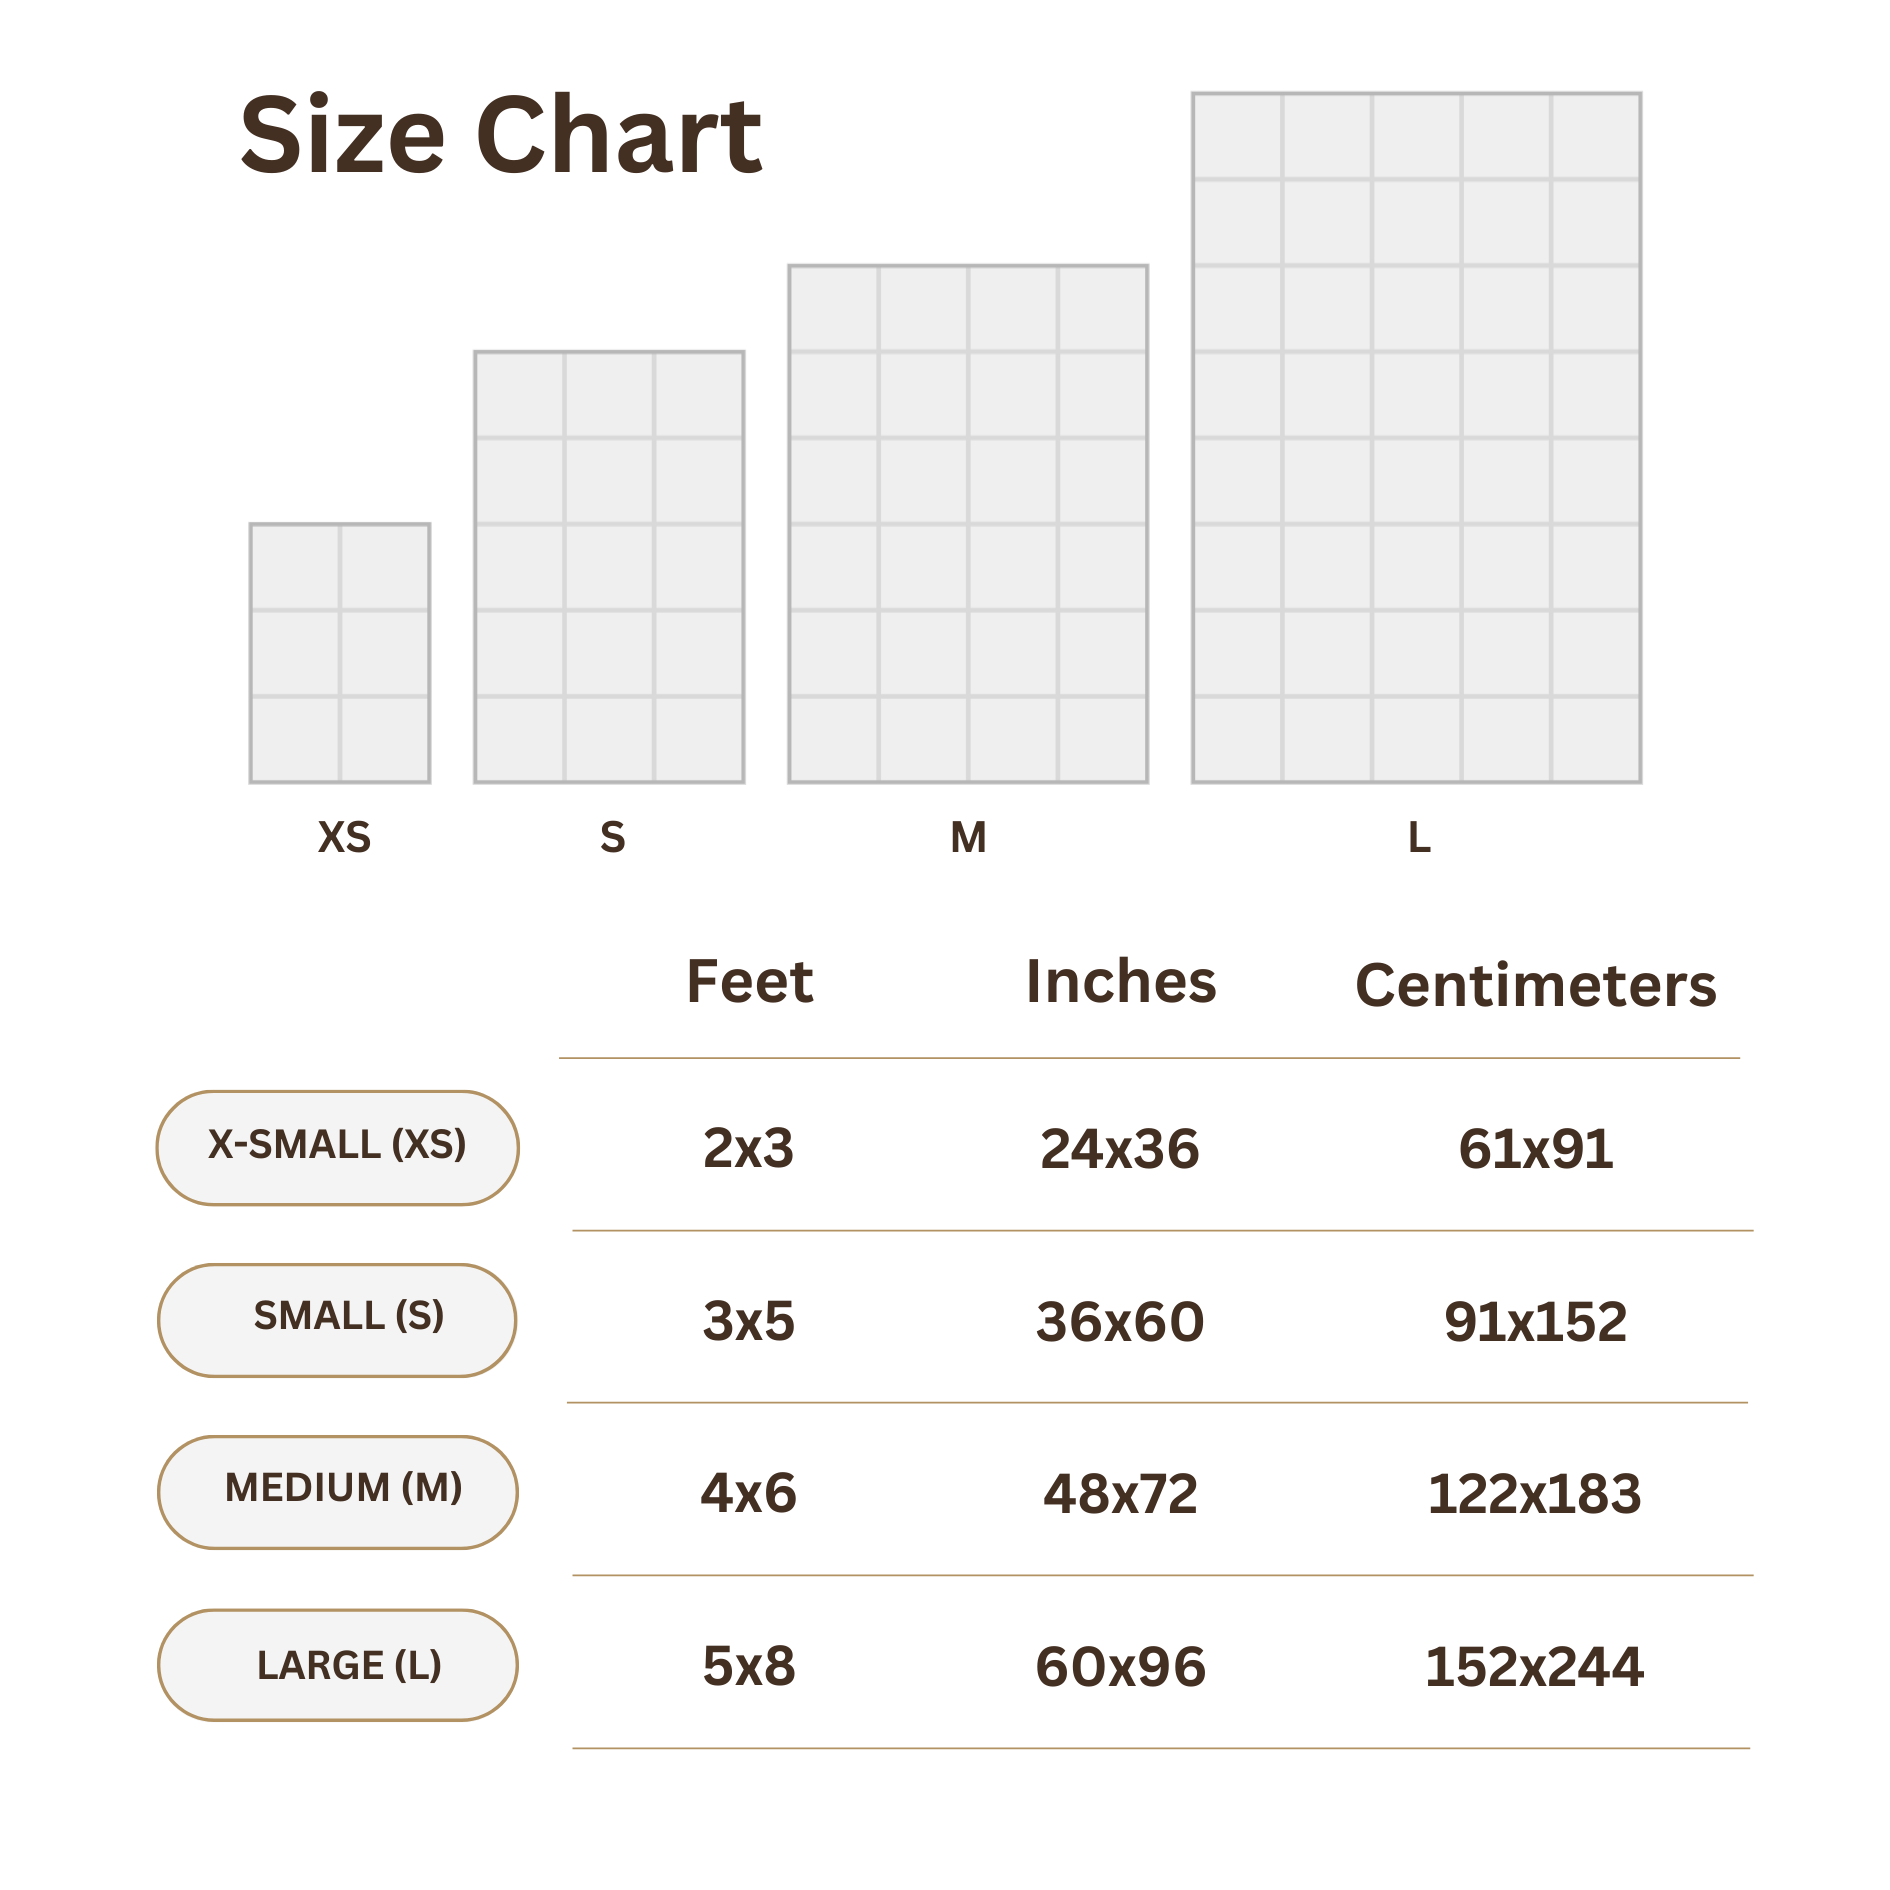
Task: Pick the LARGE (L) pill label
Action: click(x=337, y=1664)
